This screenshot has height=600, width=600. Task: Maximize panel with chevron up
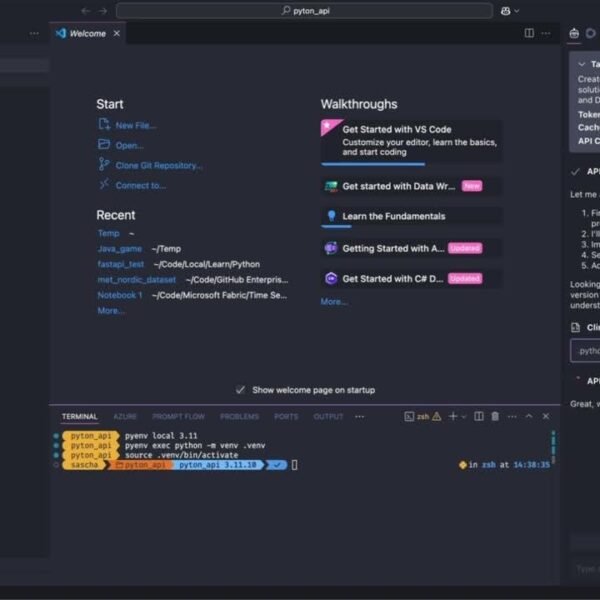click(x=529, y=416)
